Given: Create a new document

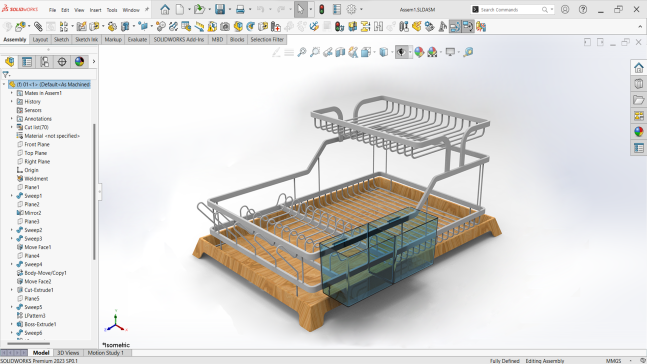Looking at the screenshot, I should click(180, 9).
